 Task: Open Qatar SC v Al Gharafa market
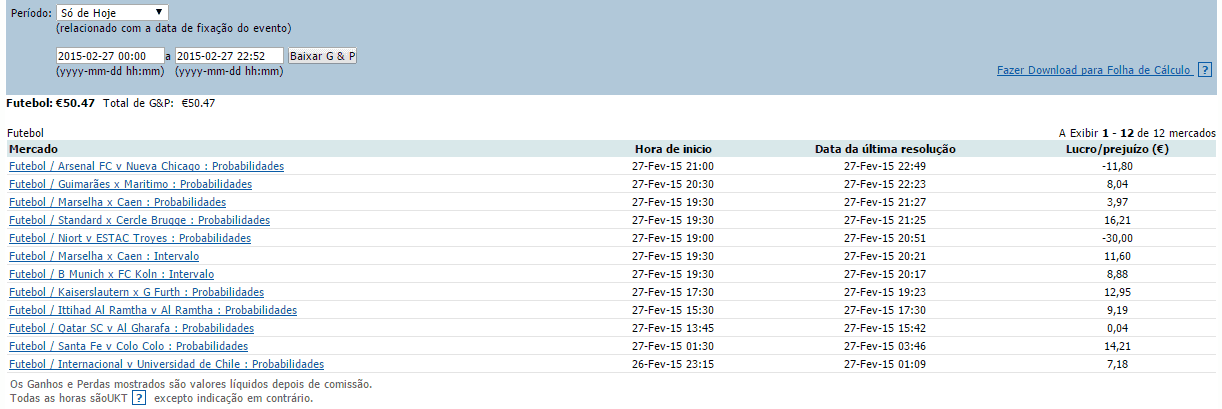[x=131, y=328]
